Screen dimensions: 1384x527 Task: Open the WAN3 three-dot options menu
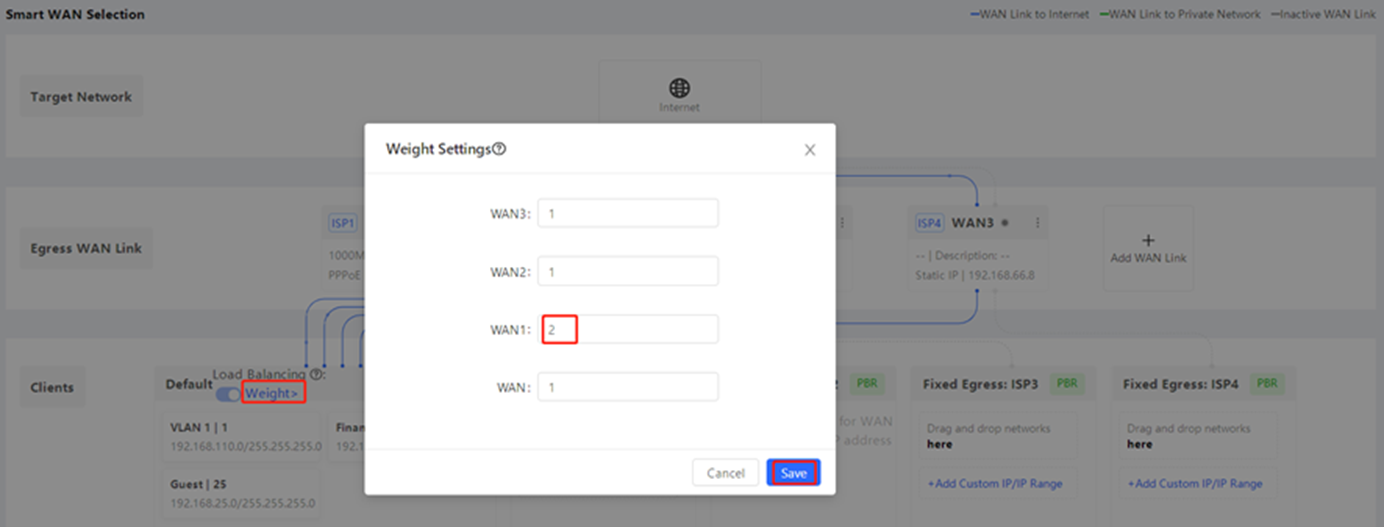click(x=1038, y=222)
